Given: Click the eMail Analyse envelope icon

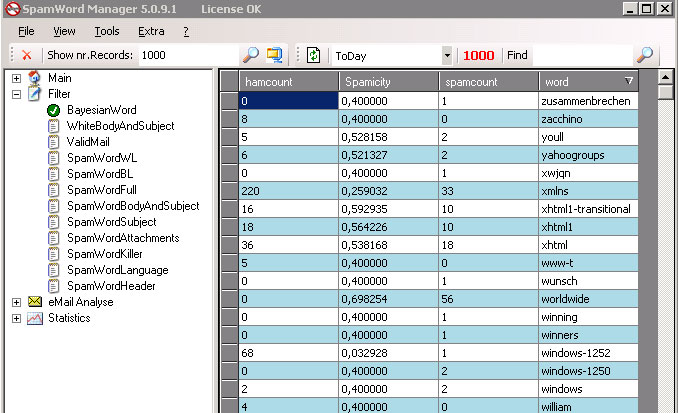Looking at the screenshot, I should point(35,302).
